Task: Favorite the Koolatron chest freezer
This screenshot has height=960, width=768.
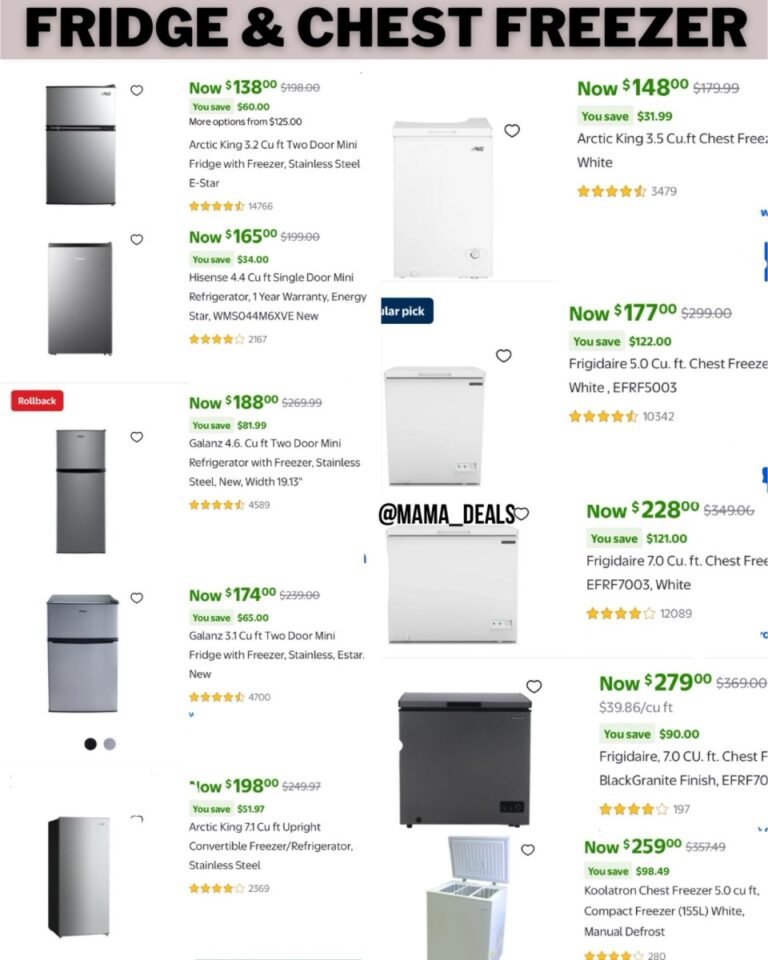Action: tap(528, 850)
